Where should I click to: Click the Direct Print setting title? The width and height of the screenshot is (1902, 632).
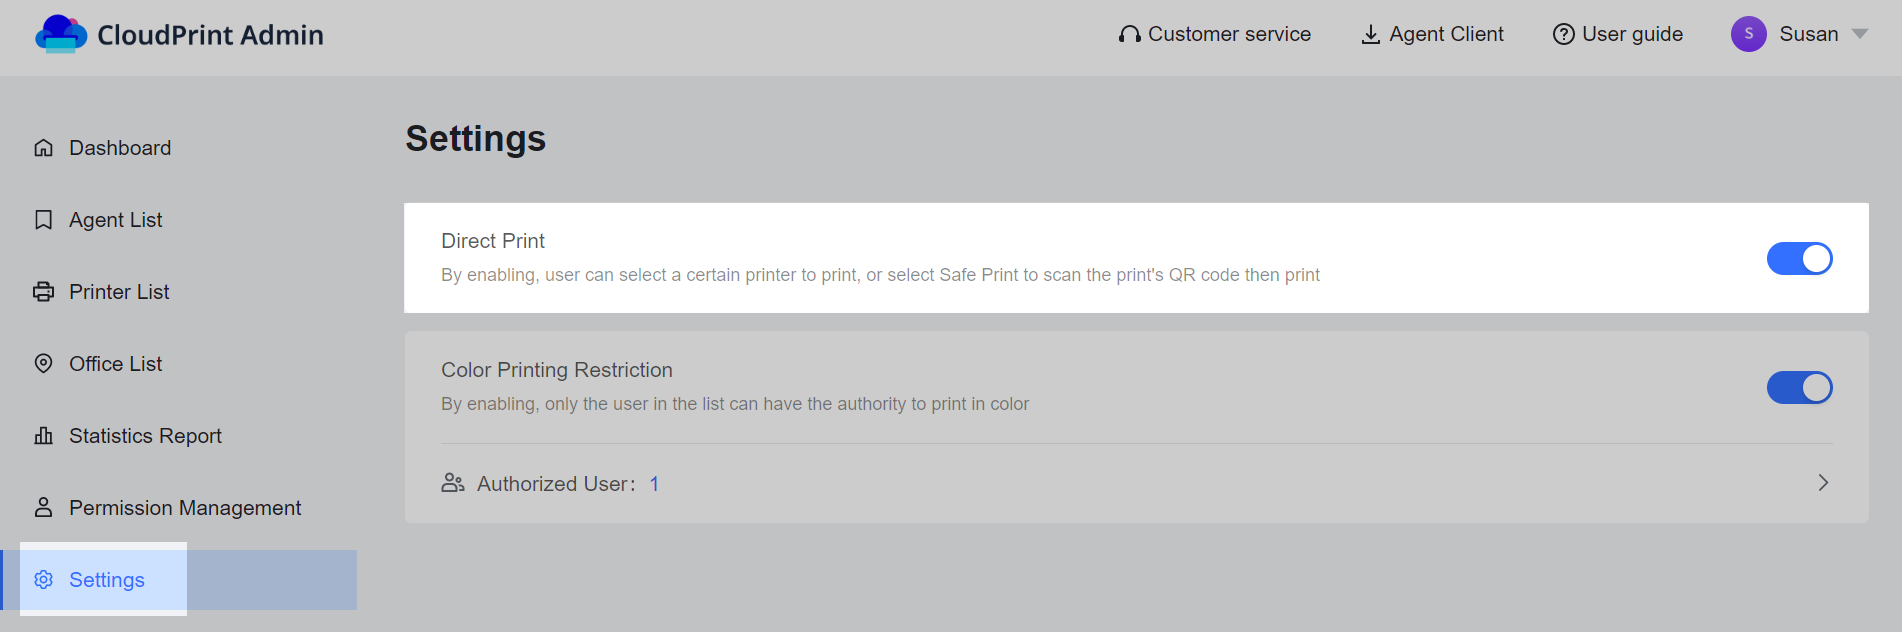tap(493, 241)
